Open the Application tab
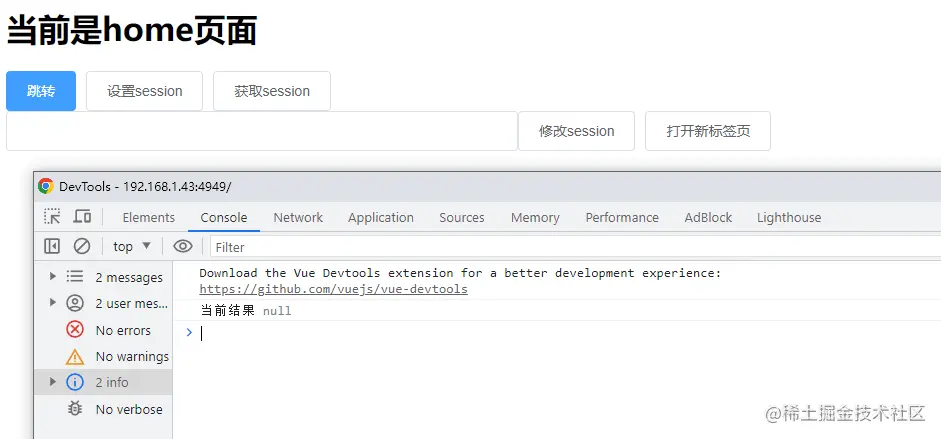This screenshot has height=439, width=941. tap(380, 217)
